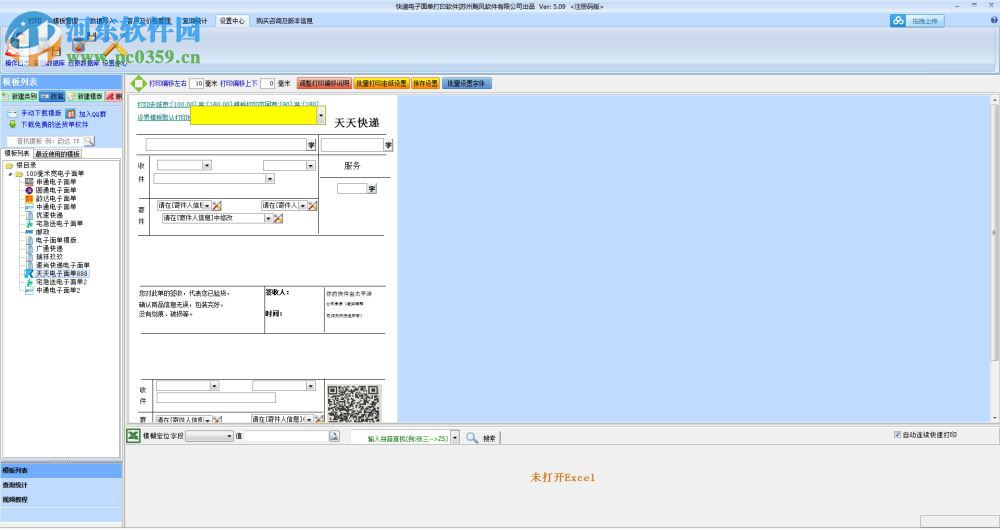The width and height of the screenshot is (1000, 529).
Task: Select 申通电子面单 template in tree
Action: coord(55,182)
